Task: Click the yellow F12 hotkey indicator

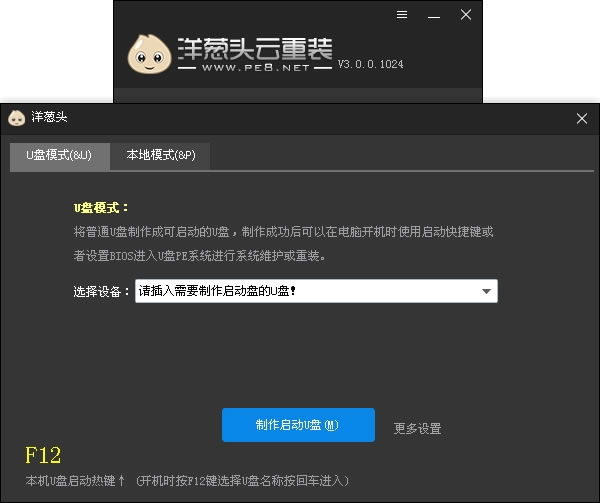Action: [43, 456]
